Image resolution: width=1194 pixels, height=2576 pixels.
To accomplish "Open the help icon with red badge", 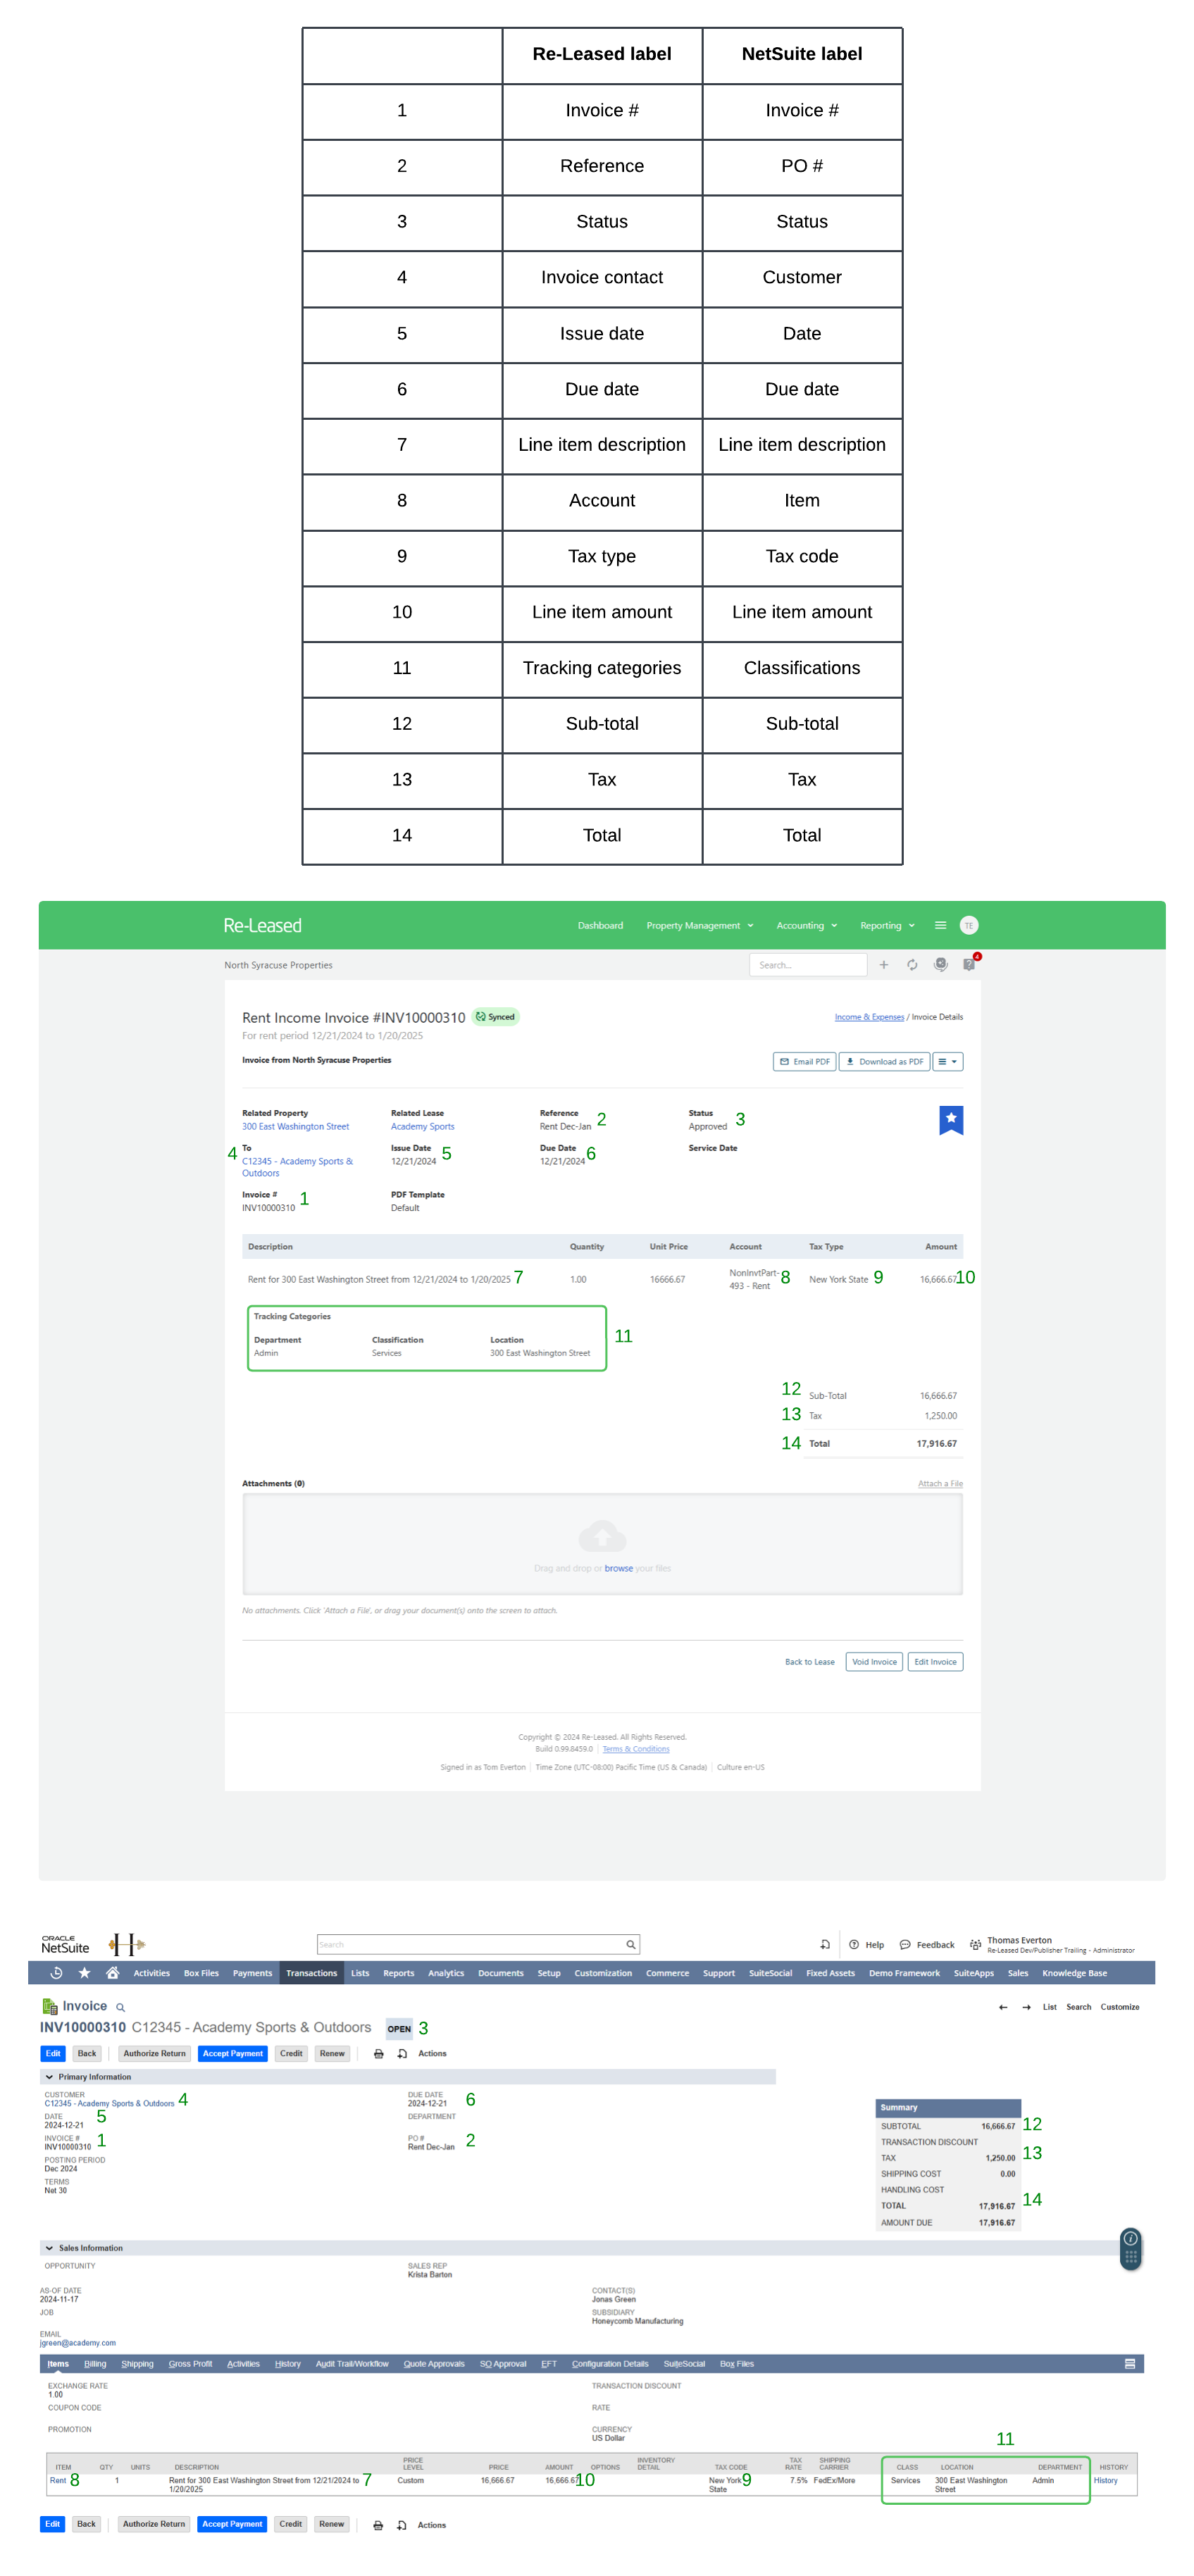I will (x=969, y=964).
